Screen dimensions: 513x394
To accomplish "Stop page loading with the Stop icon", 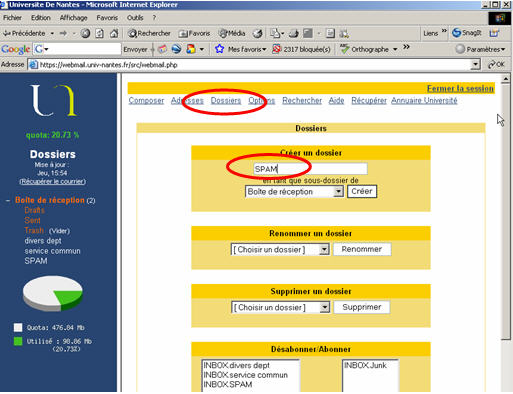I will pos(85,33).
